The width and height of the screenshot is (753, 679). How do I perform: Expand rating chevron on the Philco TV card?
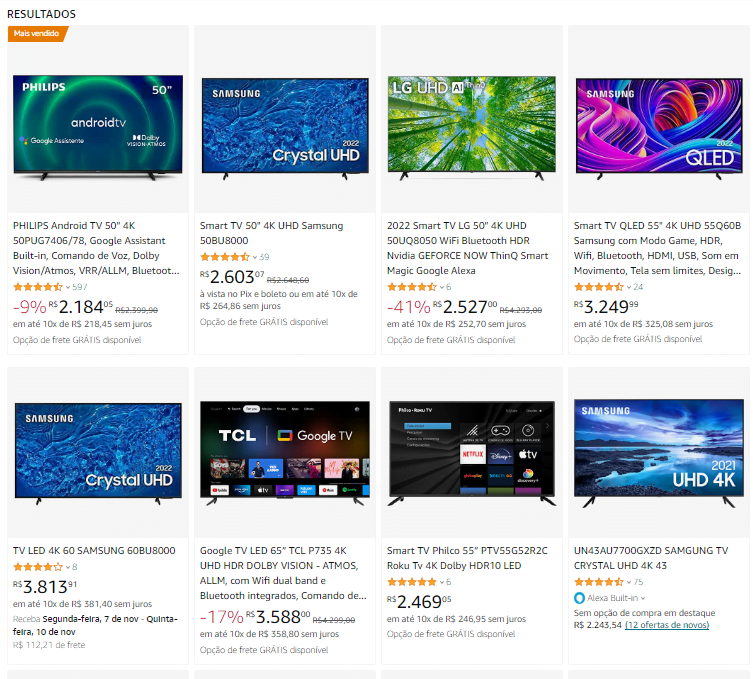pos(442,582)
